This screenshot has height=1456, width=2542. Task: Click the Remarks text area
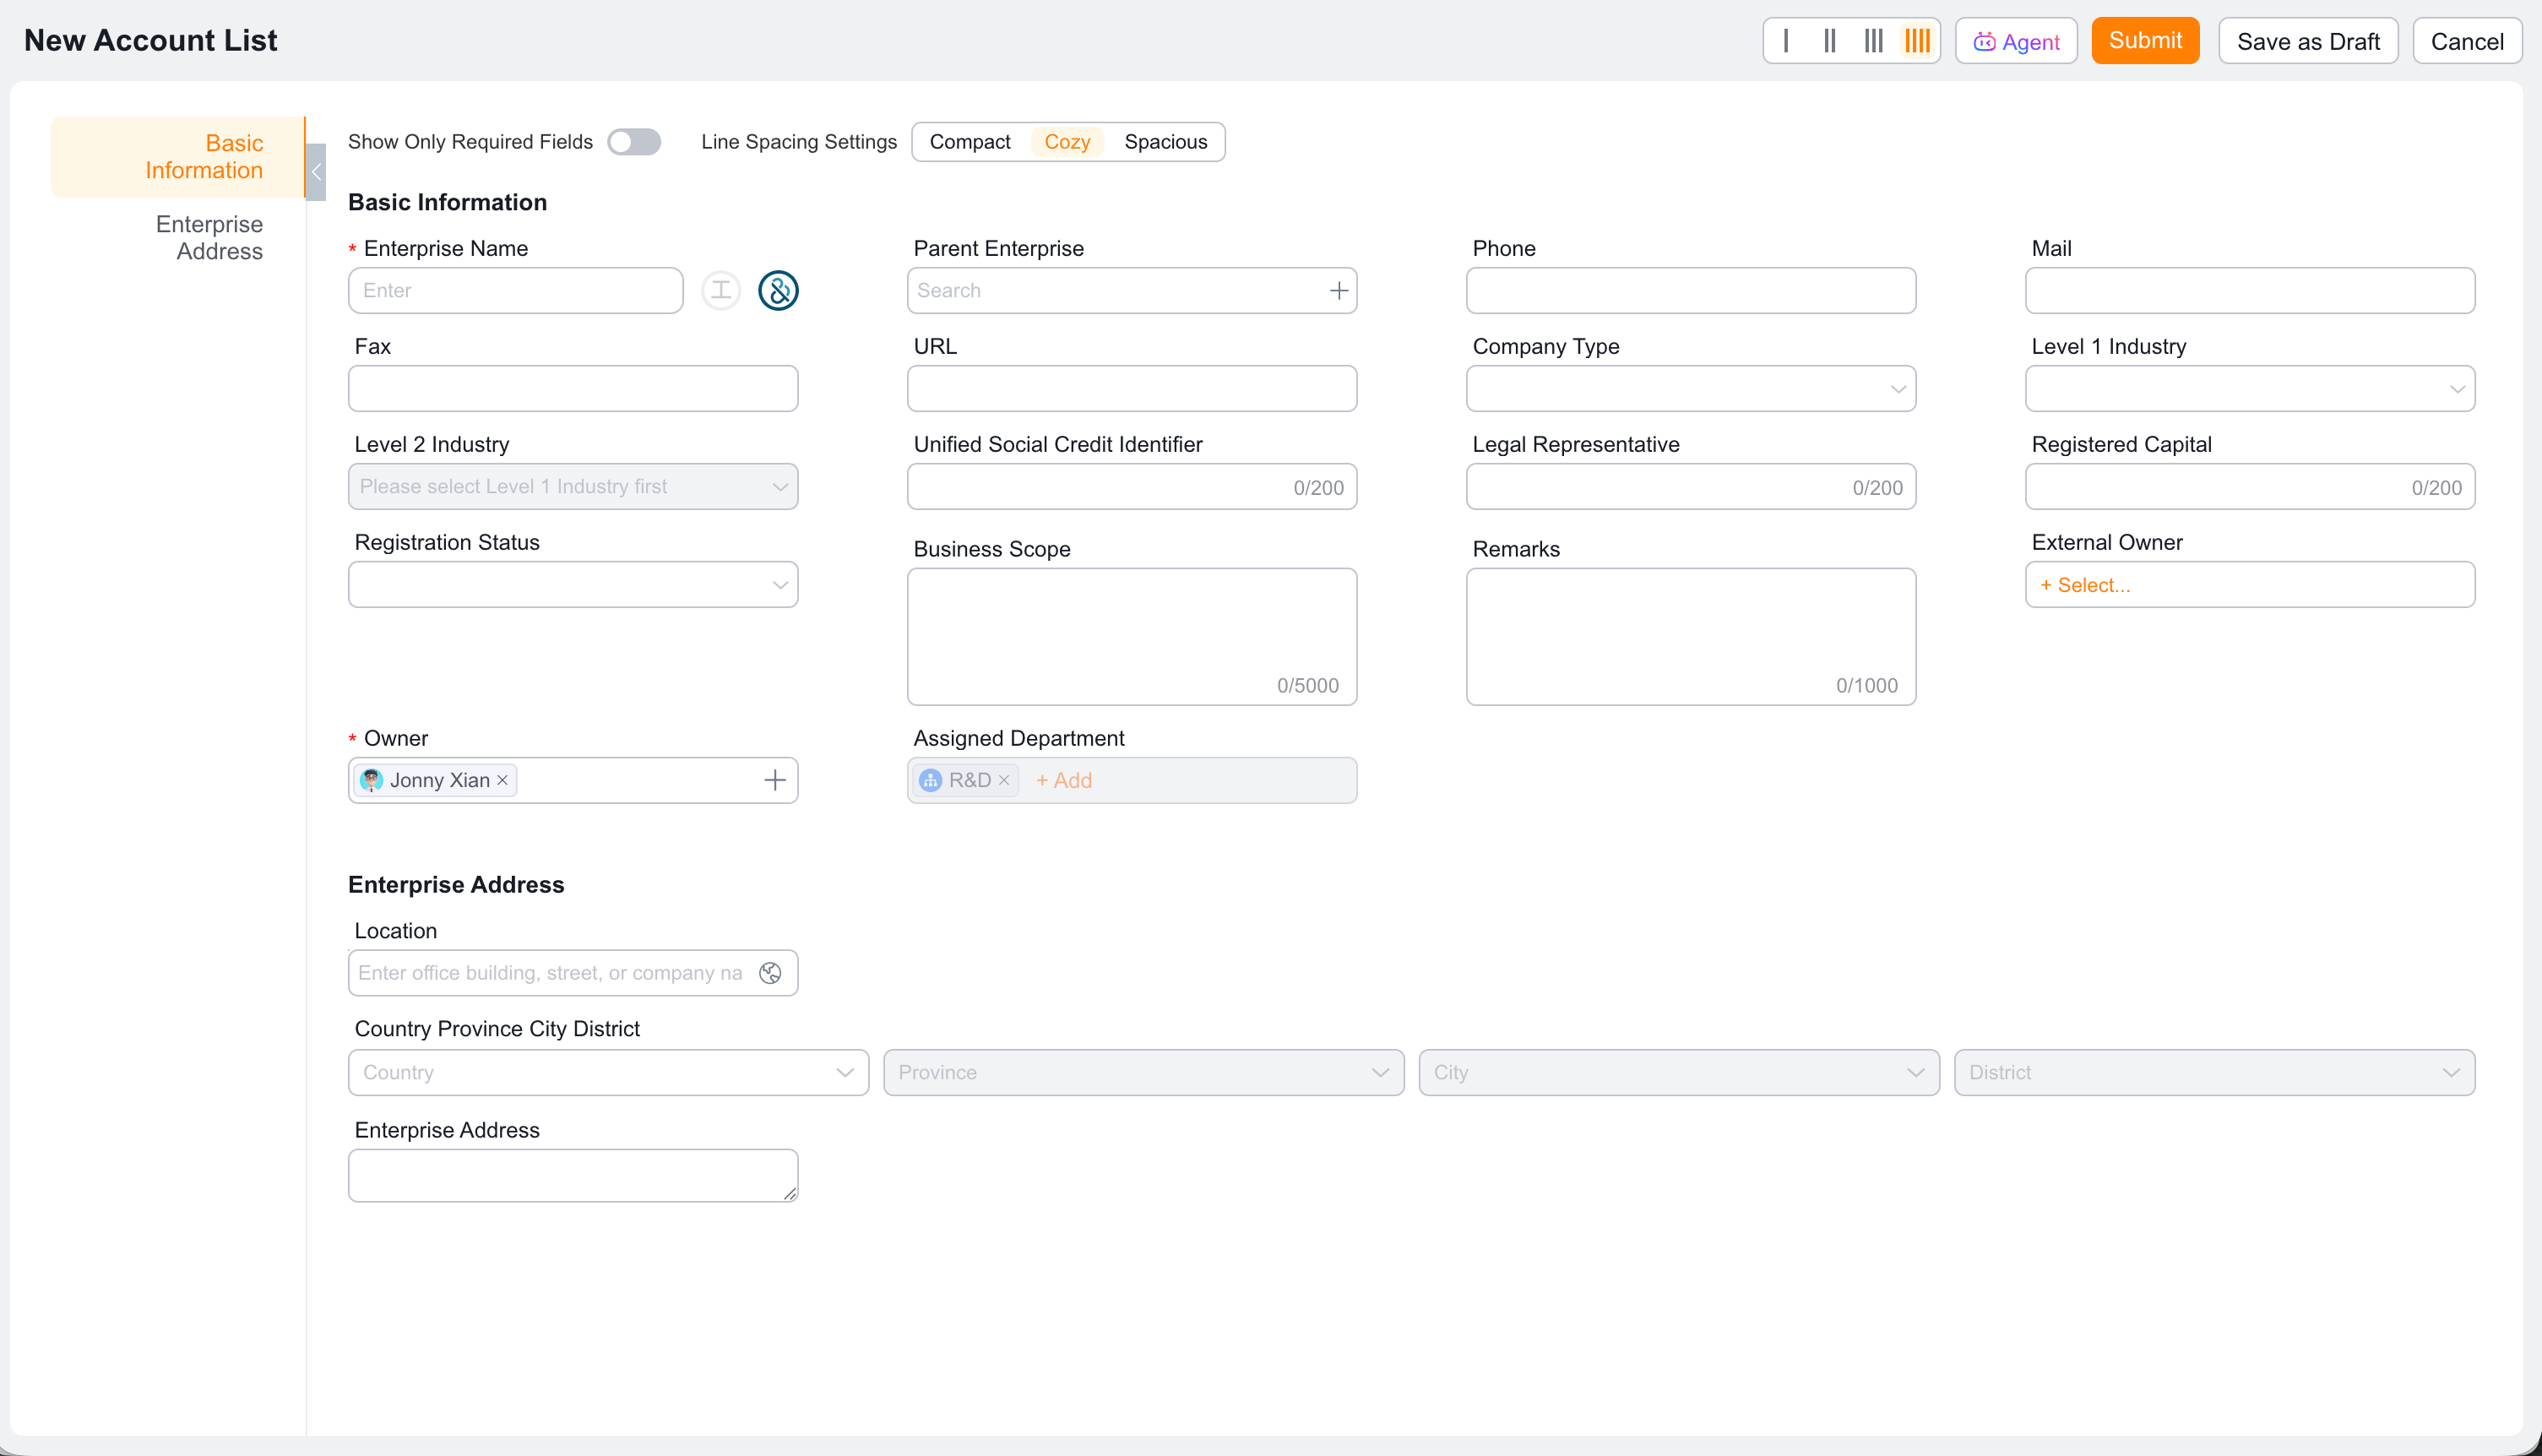pos(1690,636)
